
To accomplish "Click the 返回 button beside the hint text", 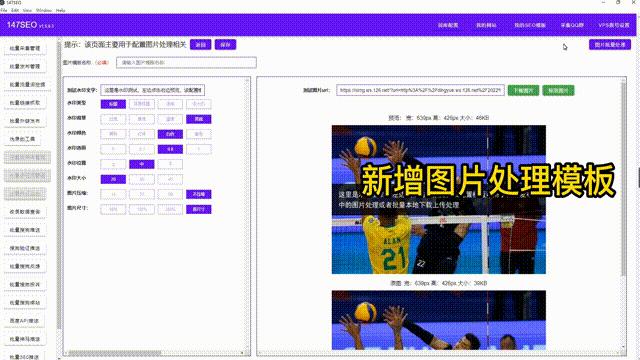I will (x=200, y=44).
